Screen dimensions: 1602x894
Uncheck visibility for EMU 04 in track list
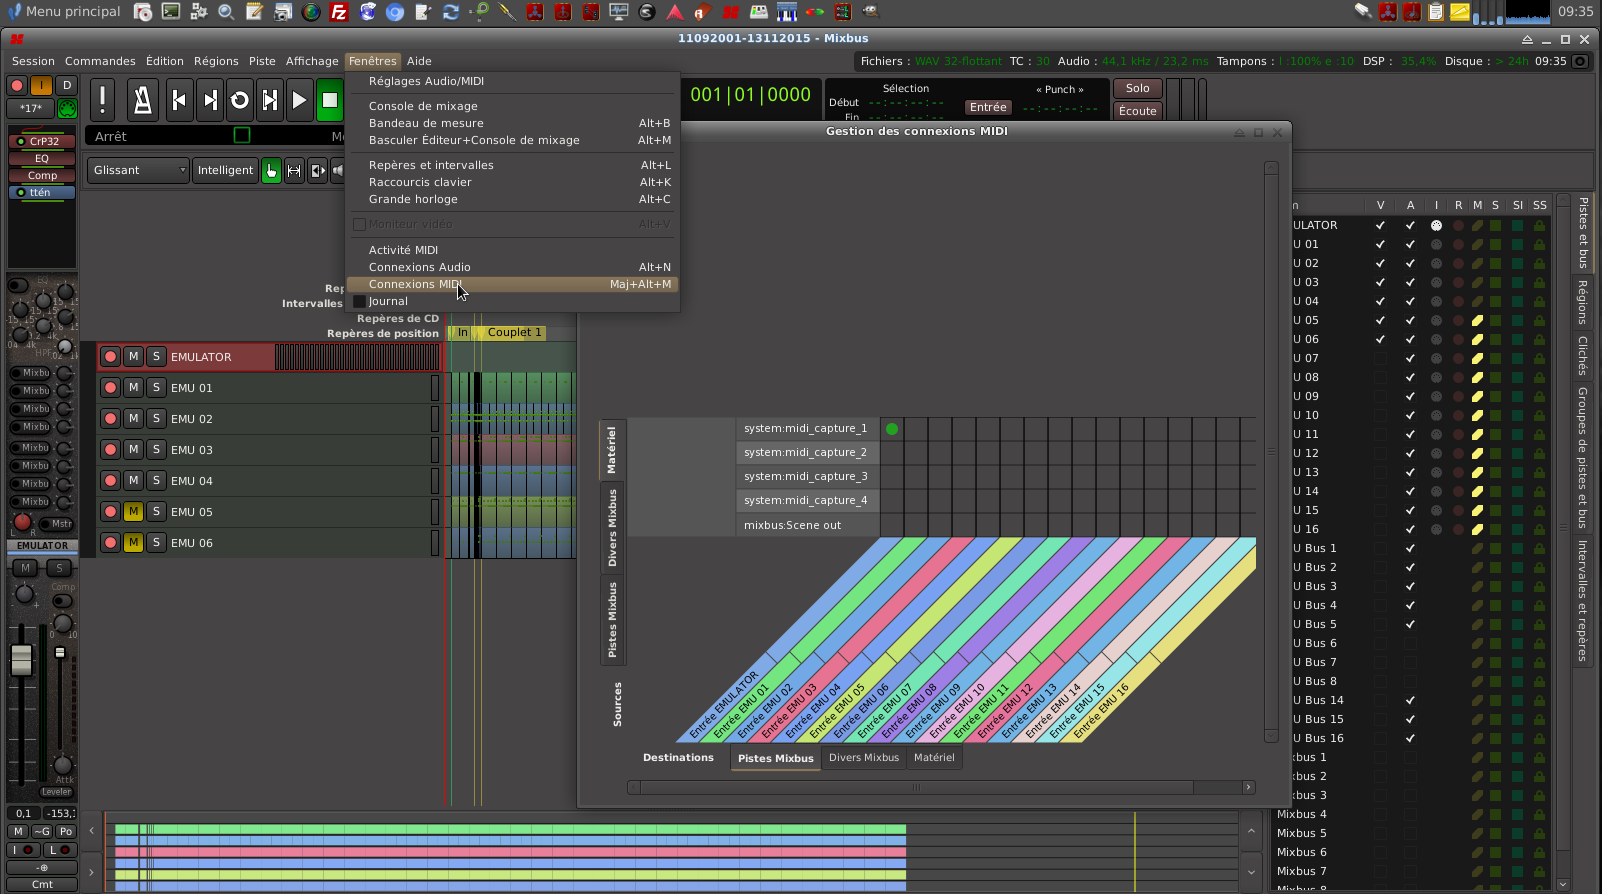pyautogui.click(x=1380, y=301)
